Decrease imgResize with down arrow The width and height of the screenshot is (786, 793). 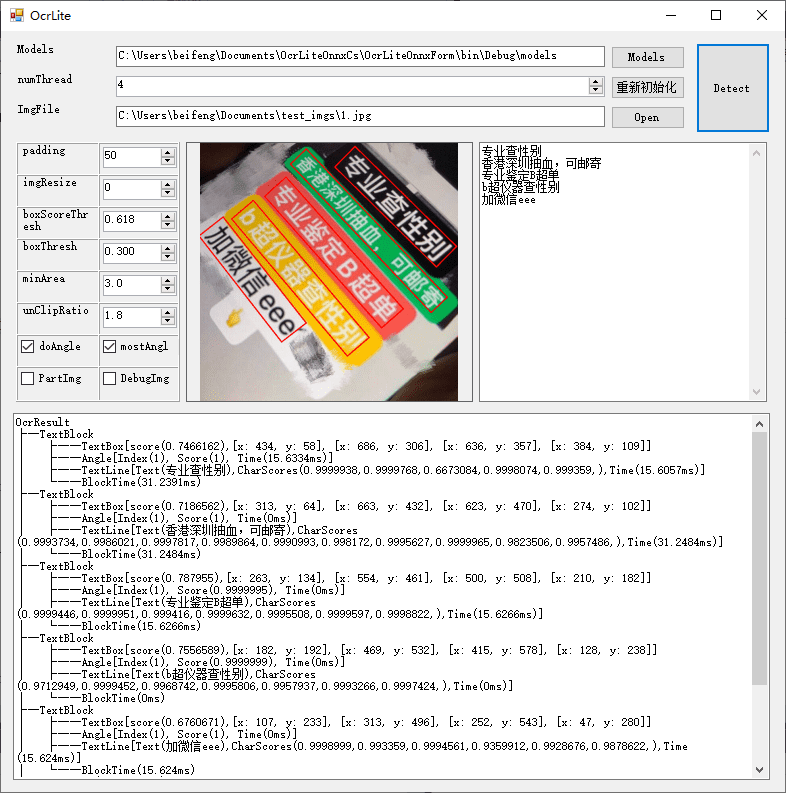(x=168, y=193)
